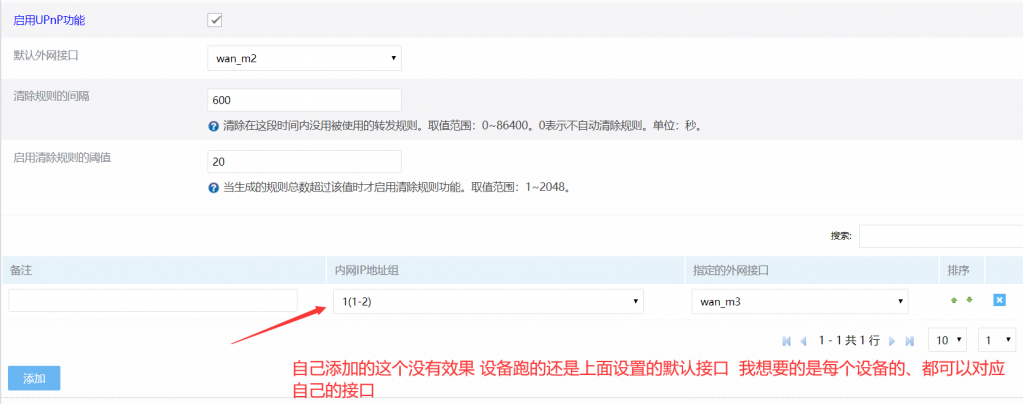The image size is (1023, 404).
Task: Go to the next page of results
Action: [x=892, y=341]
